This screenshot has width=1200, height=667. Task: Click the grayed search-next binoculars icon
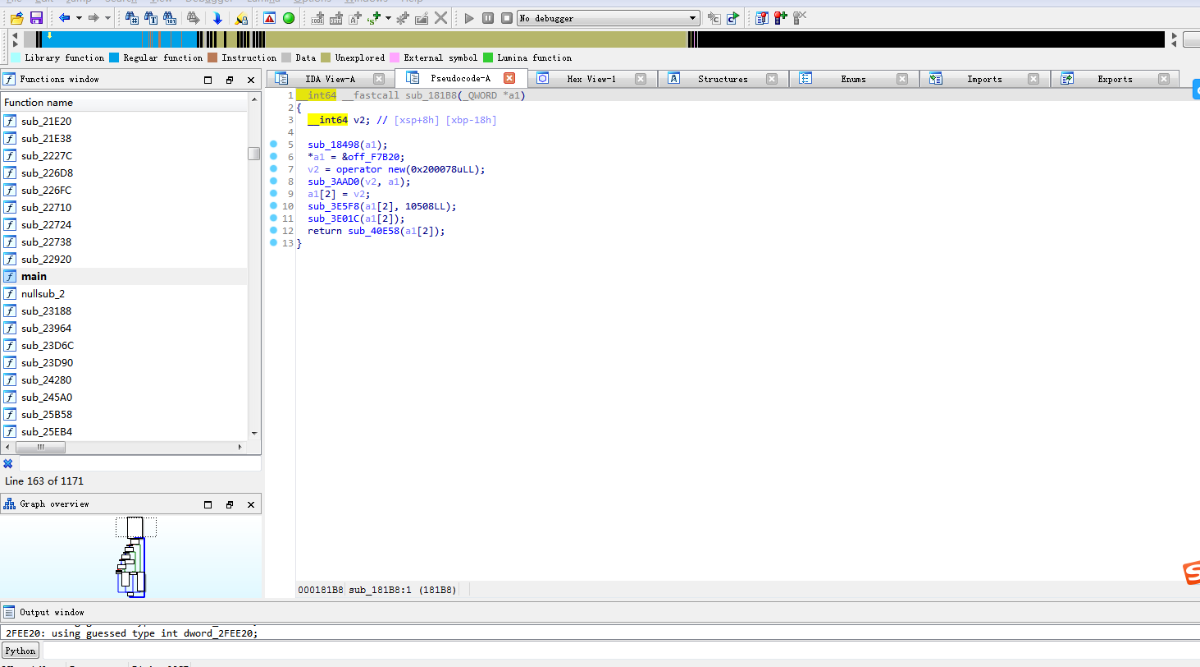click(x=193, y=18)
